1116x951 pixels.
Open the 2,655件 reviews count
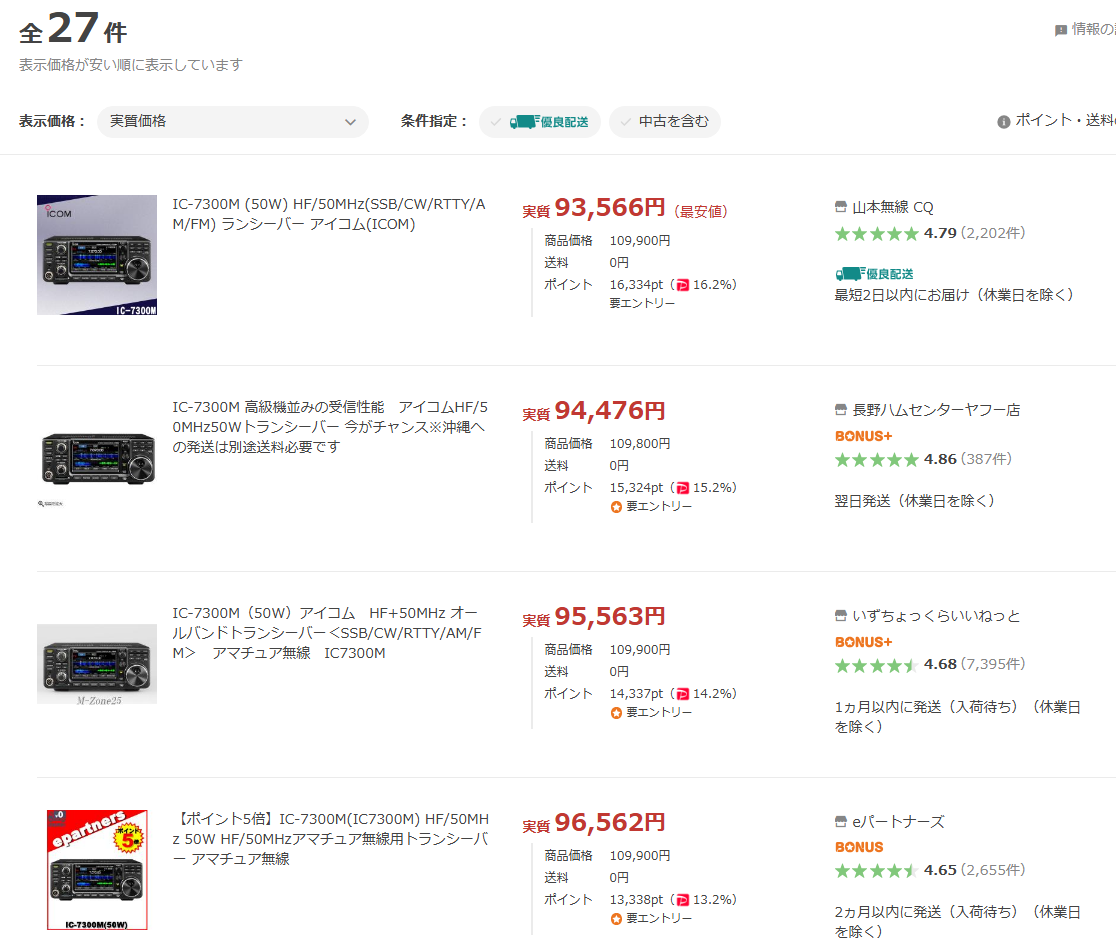pyautogui.click(x=993, y=871)
